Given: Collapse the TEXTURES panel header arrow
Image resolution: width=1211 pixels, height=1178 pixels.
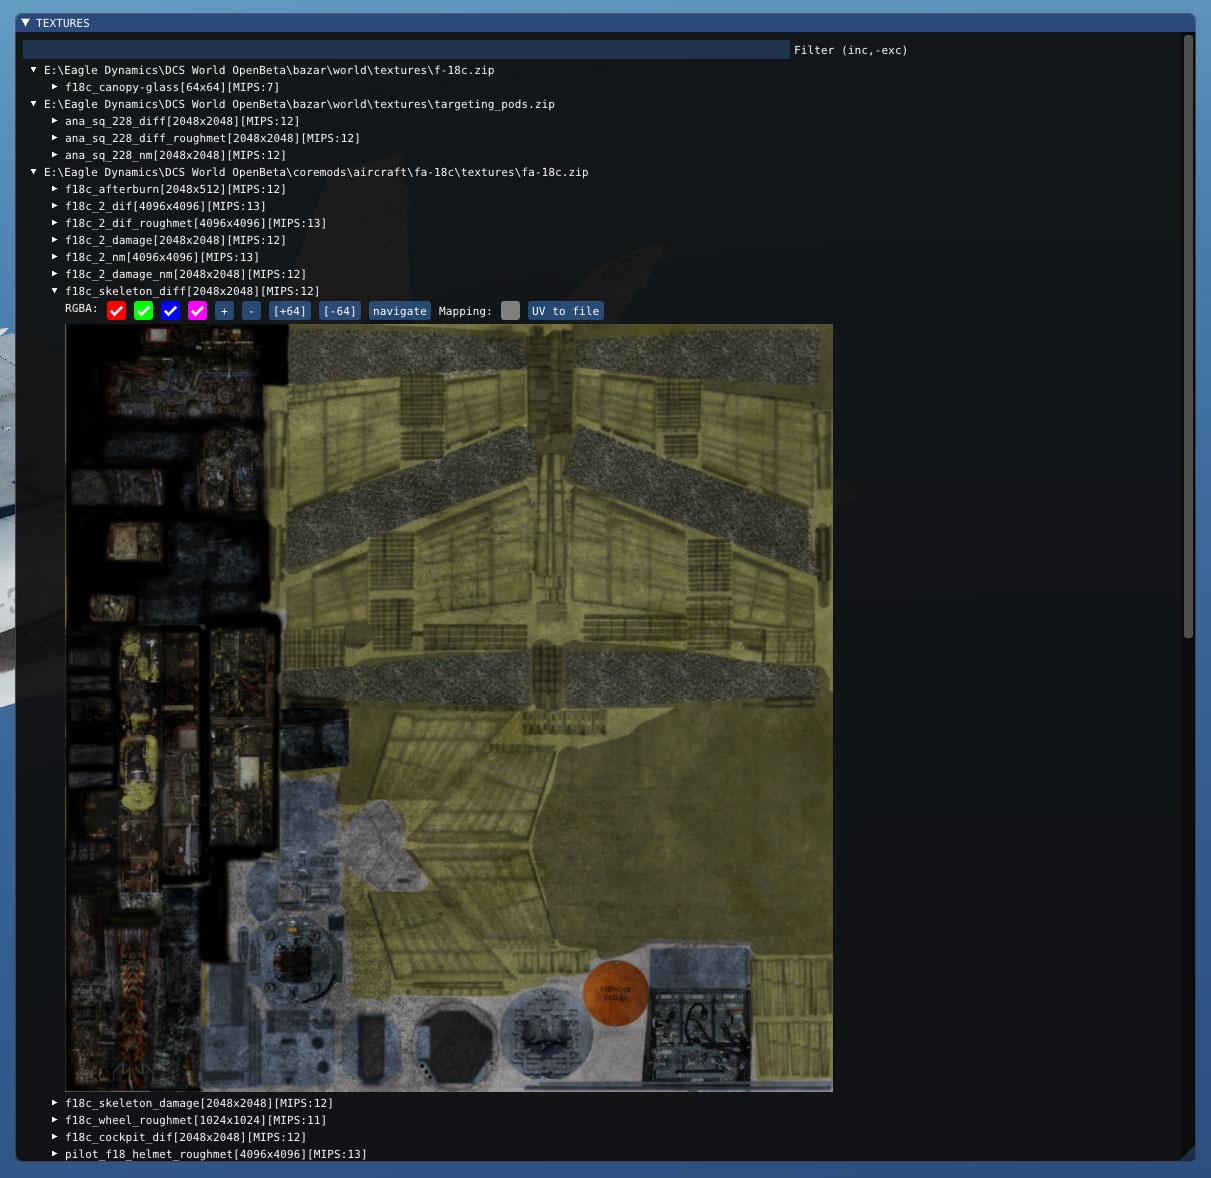Looking at the screenshot, I should click(26, 23).
